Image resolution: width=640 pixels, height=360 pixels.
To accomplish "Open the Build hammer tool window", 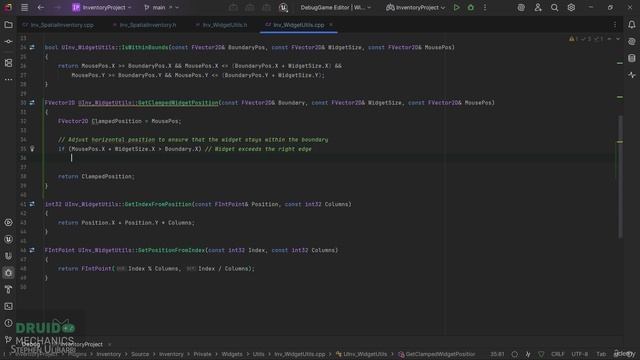I will point(8,289).
